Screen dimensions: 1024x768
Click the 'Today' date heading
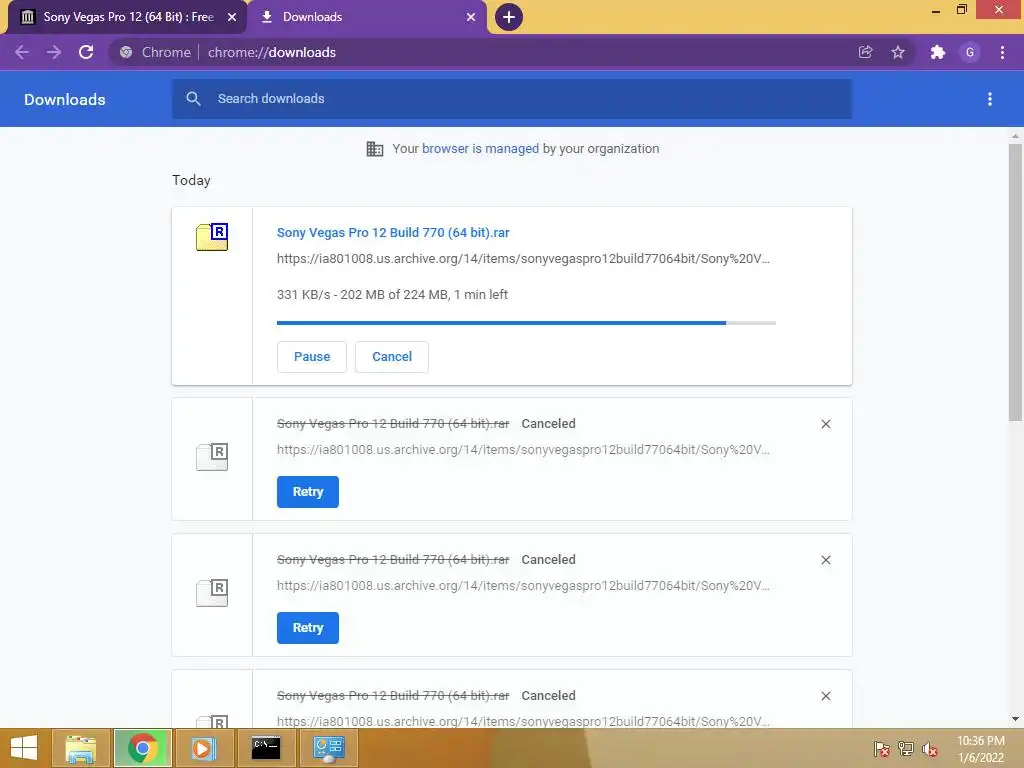coord(191,180)
